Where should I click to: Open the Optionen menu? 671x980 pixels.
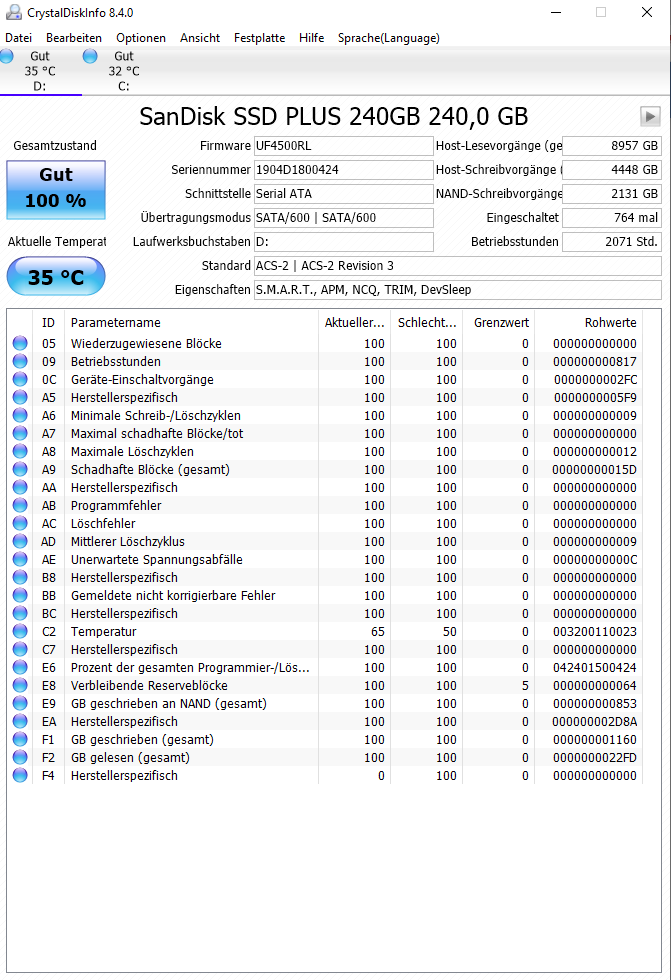[141, 38]
